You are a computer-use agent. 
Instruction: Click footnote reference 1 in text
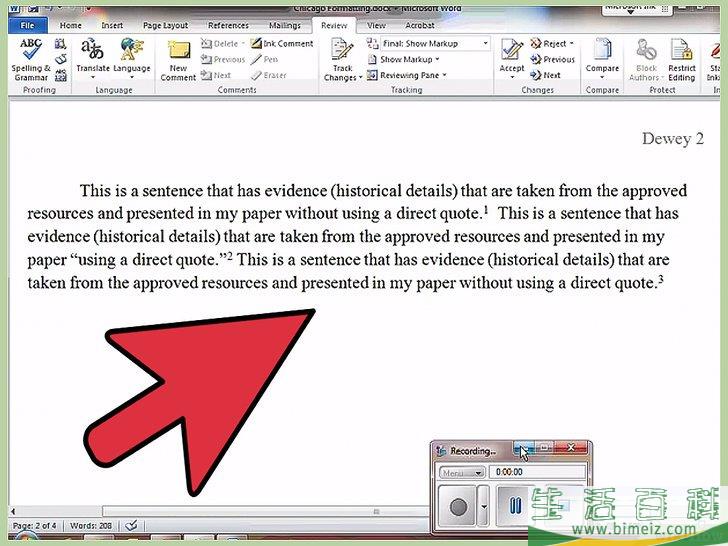486,209
